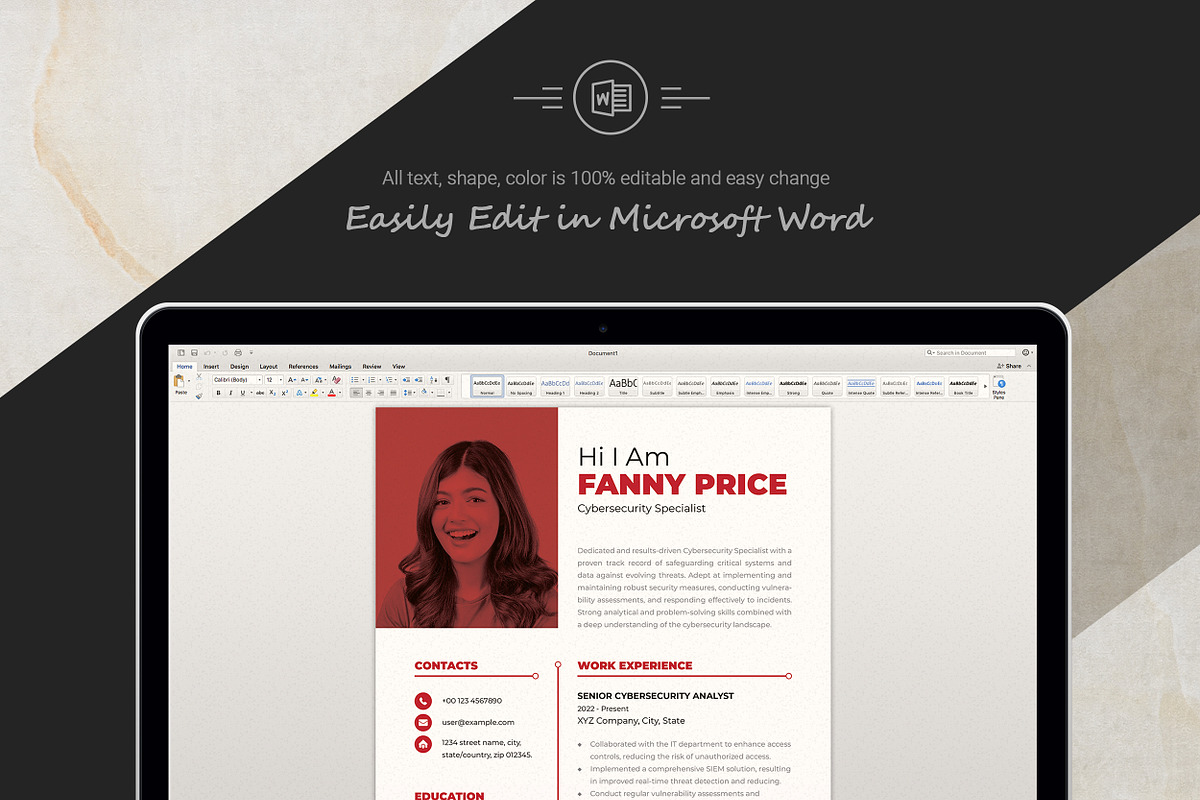Image resolution: width=1200 pixels, height=800 pixels.
Task: Collapse the ribbon using the chevron
Action: pos(1029,366)
